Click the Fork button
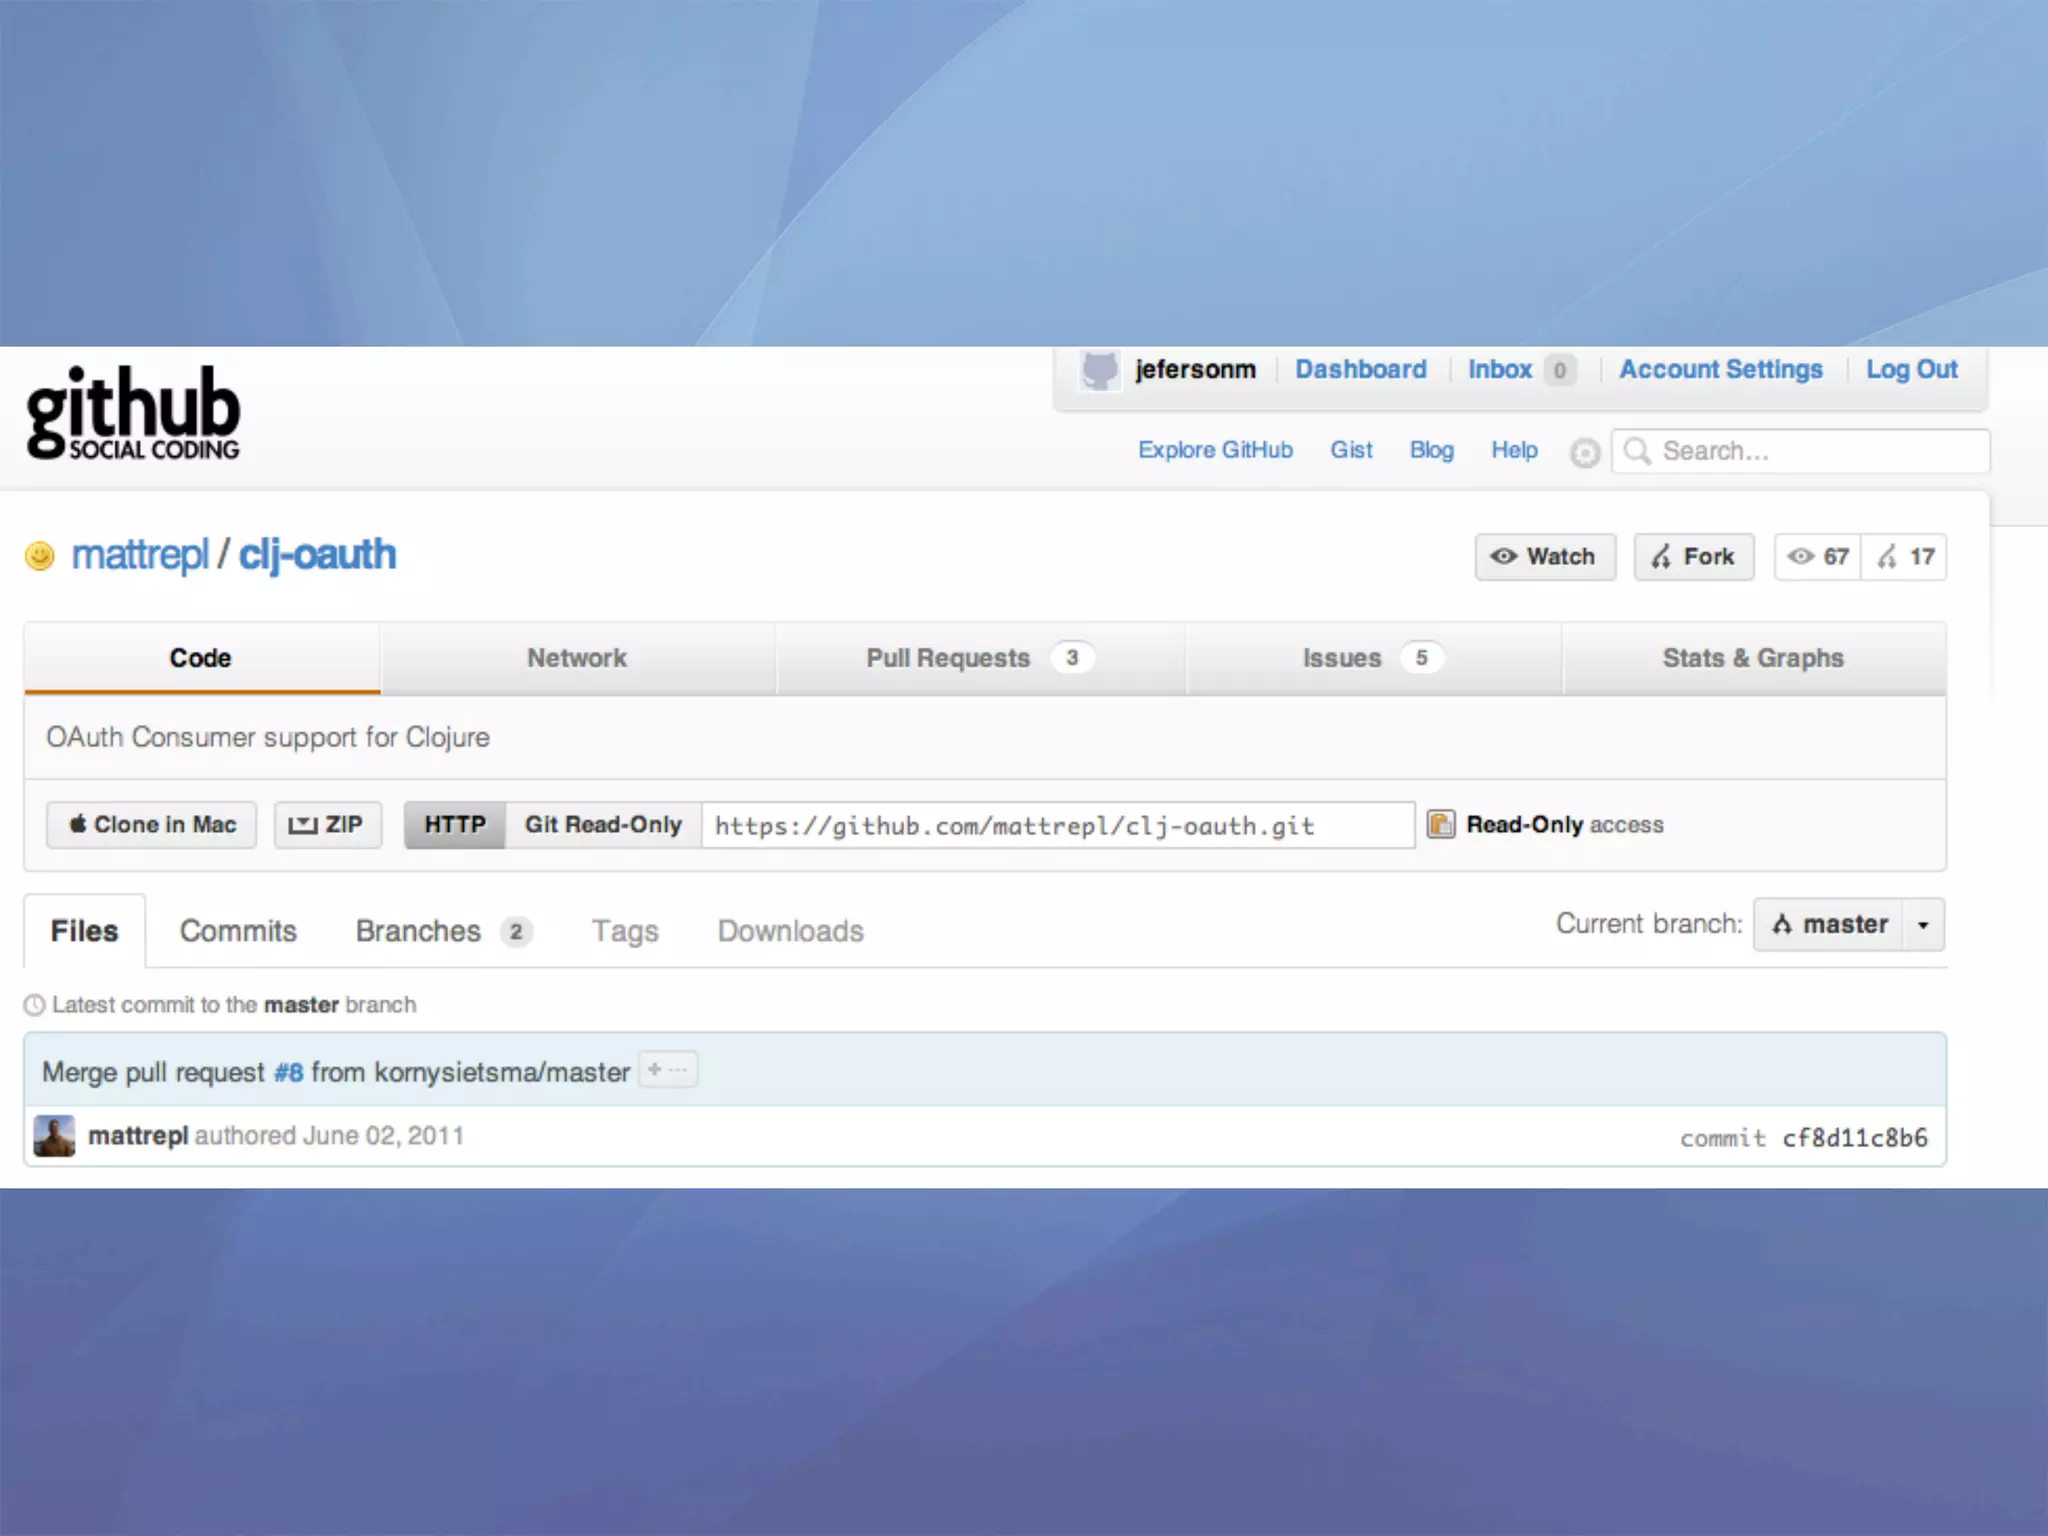Image resolution: width=2048 pixels, height=1536 pixels. tap(1693, 557)
